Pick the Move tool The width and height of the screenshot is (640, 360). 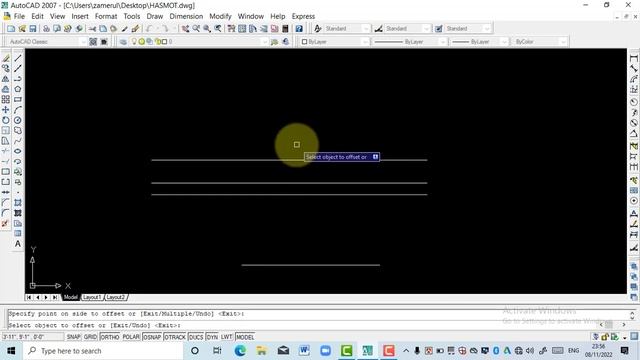point(6,110)
